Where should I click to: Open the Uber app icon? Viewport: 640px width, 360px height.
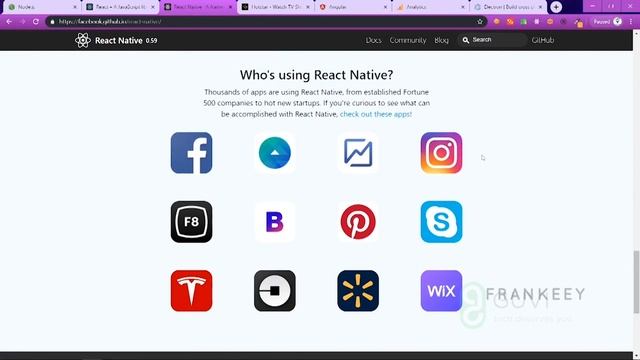pyautogui.click(x=275, y=291)
